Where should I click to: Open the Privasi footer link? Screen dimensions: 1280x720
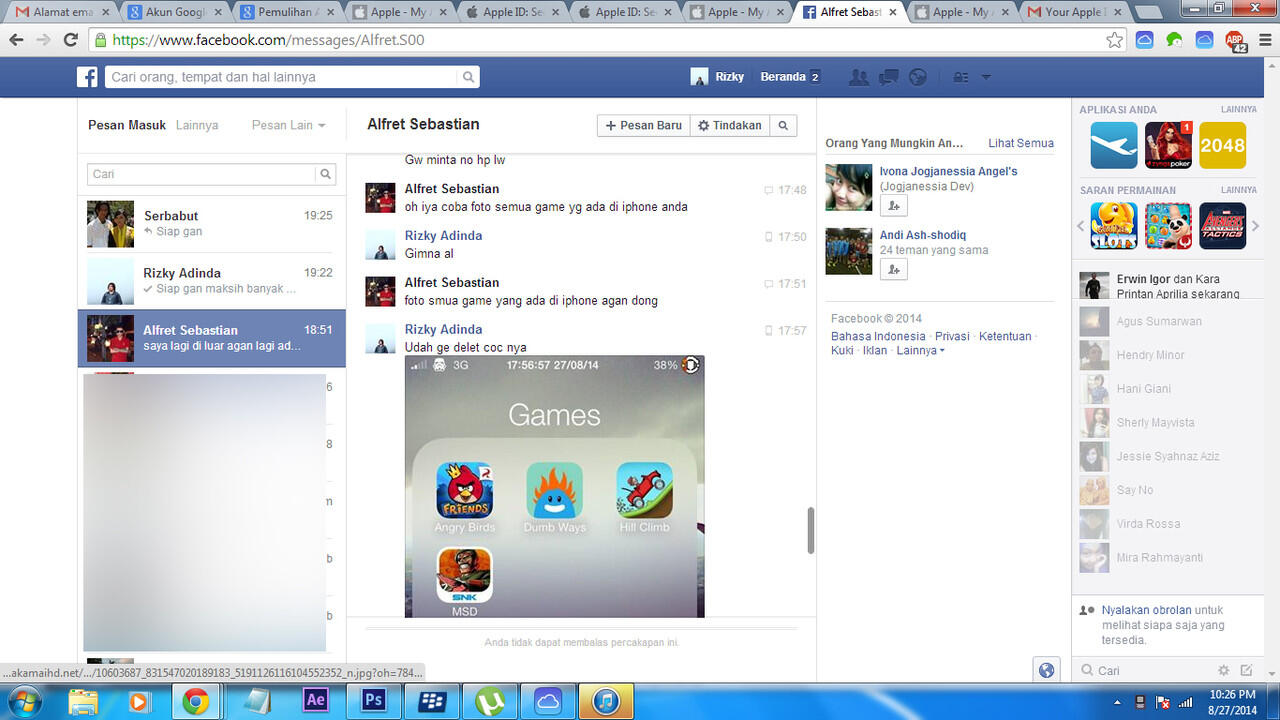coord(953,336)
